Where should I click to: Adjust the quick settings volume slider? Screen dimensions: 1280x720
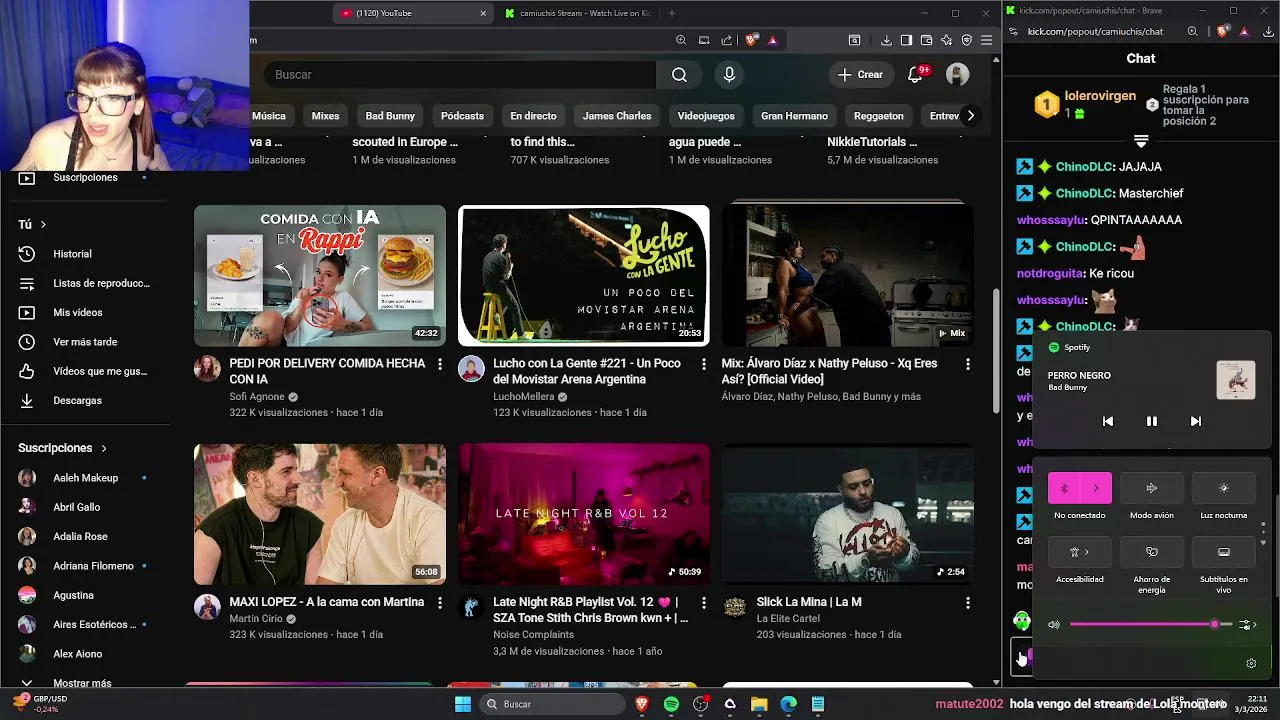1151,625
